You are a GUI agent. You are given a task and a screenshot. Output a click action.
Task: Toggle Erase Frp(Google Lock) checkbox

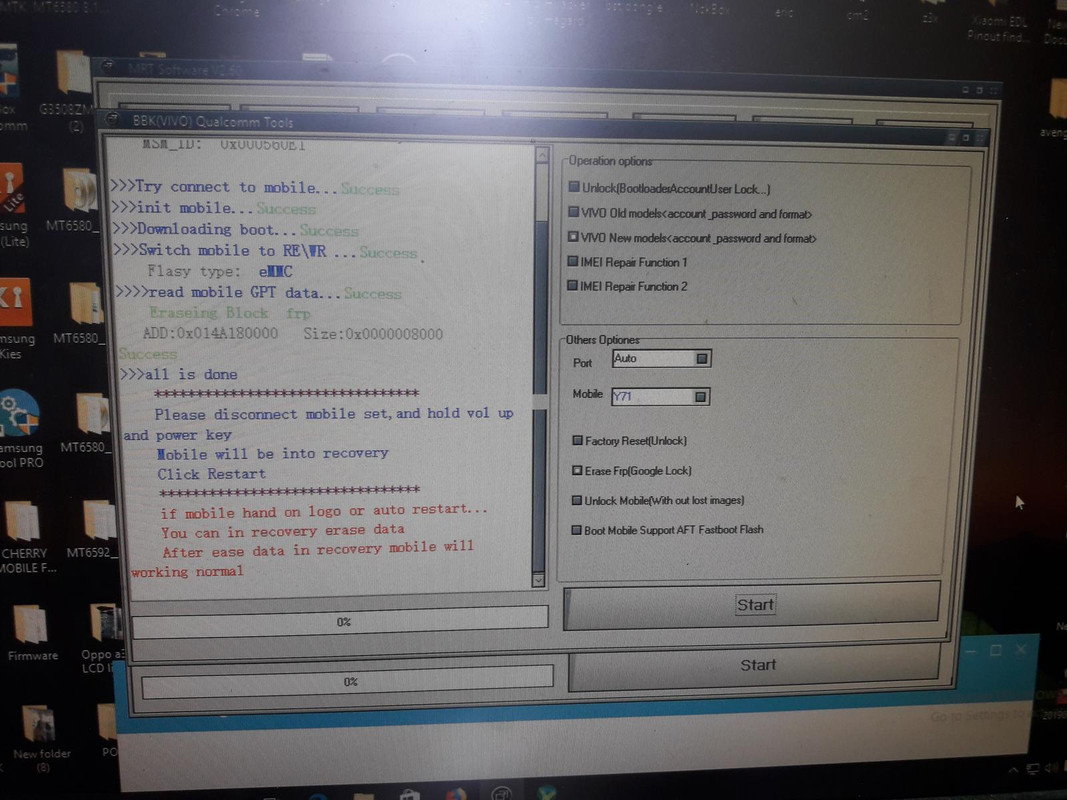click(x=577, y=470)
